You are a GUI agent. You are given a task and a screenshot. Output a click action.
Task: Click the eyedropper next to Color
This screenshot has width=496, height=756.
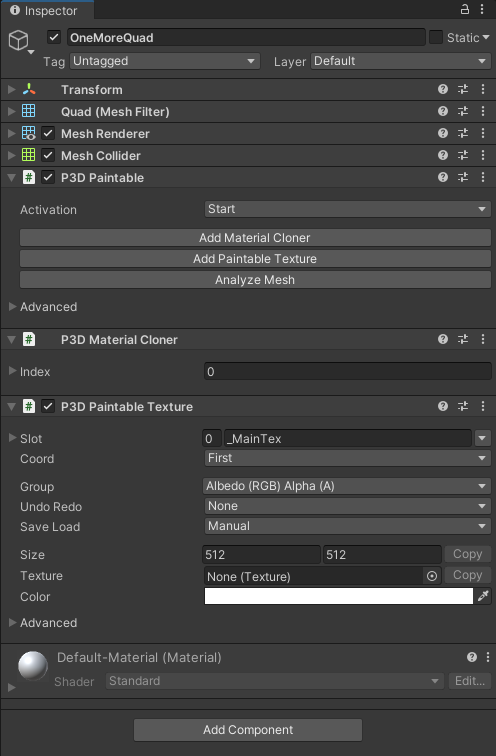(483, 596)
